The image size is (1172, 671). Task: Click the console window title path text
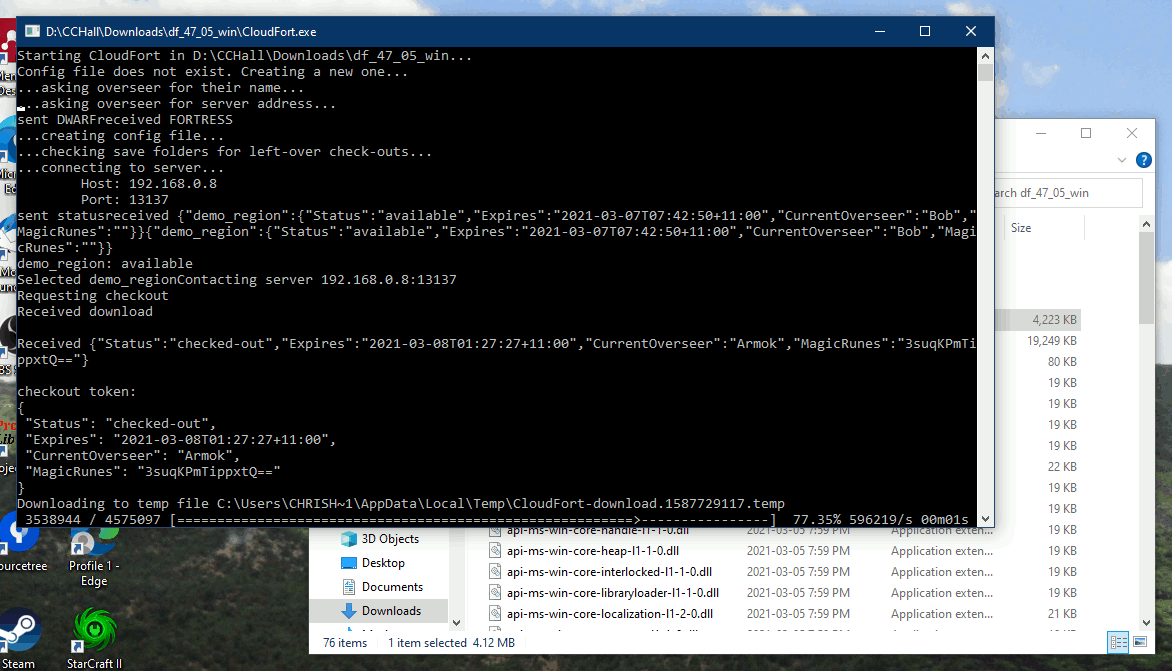tap(181, 31)
